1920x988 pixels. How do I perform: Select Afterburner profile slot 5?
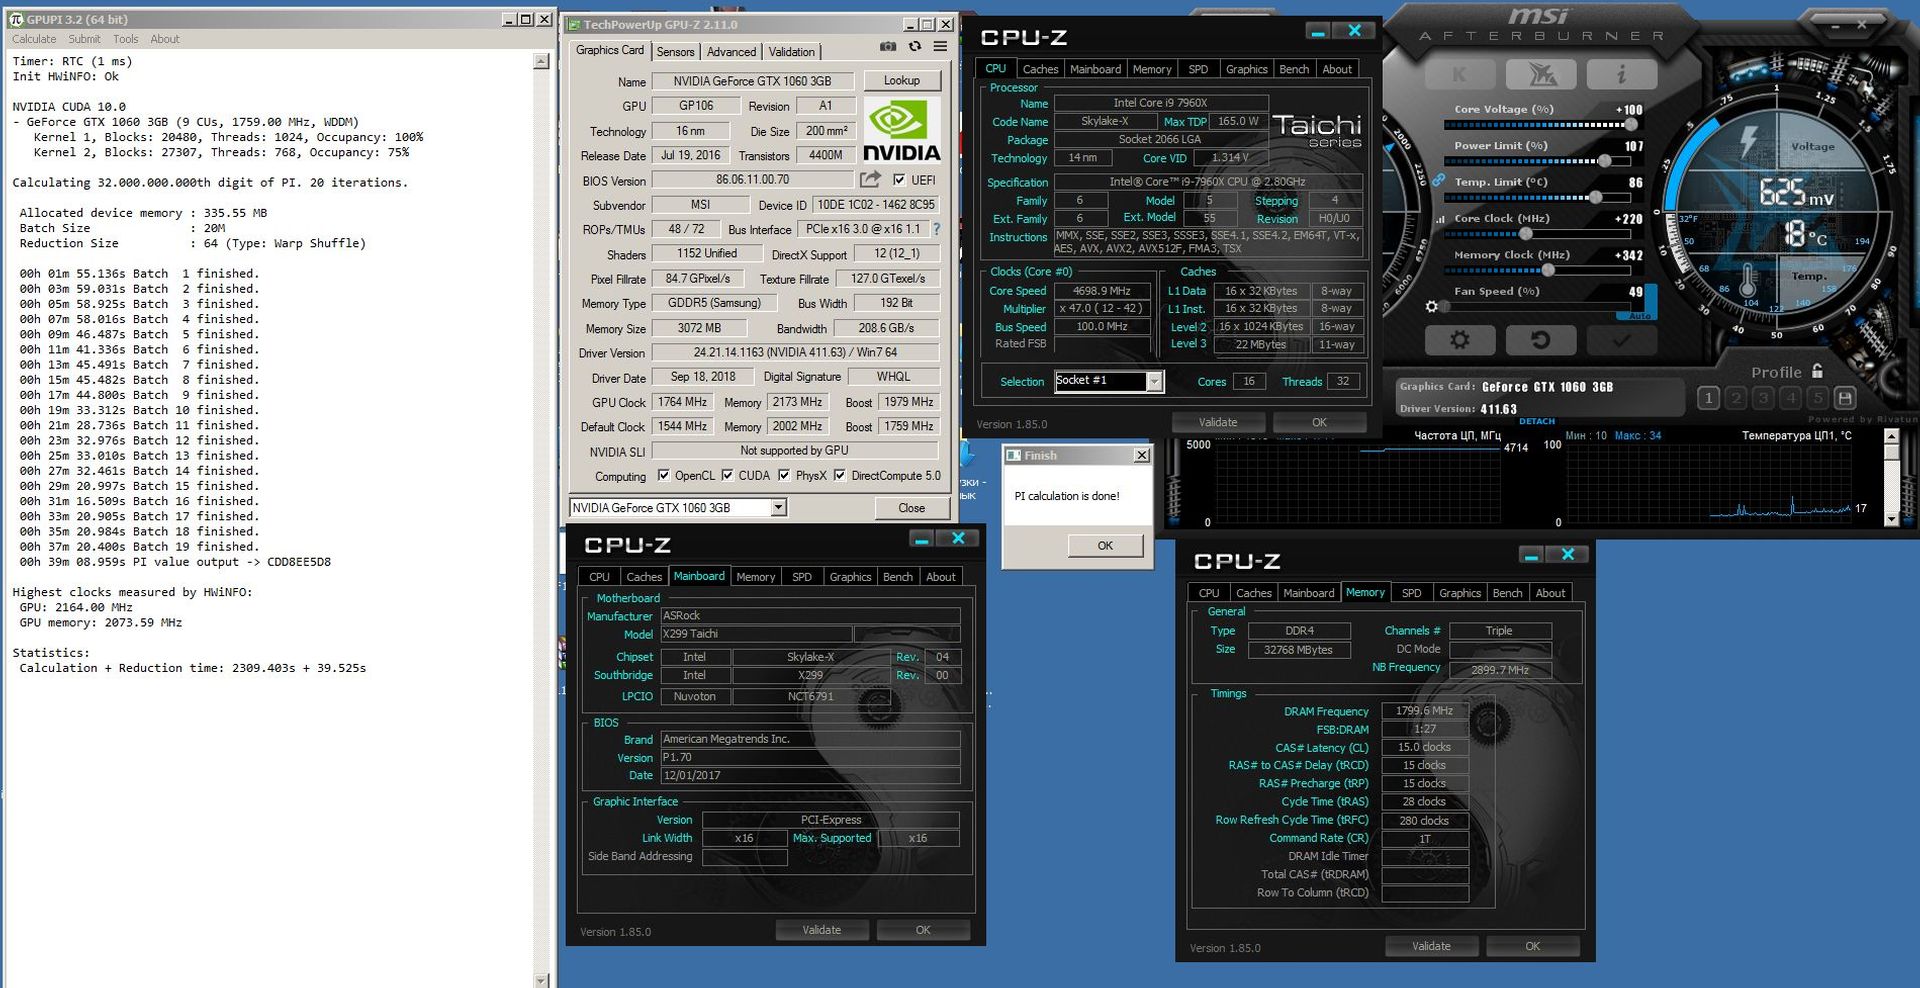tap(1818, 398)
